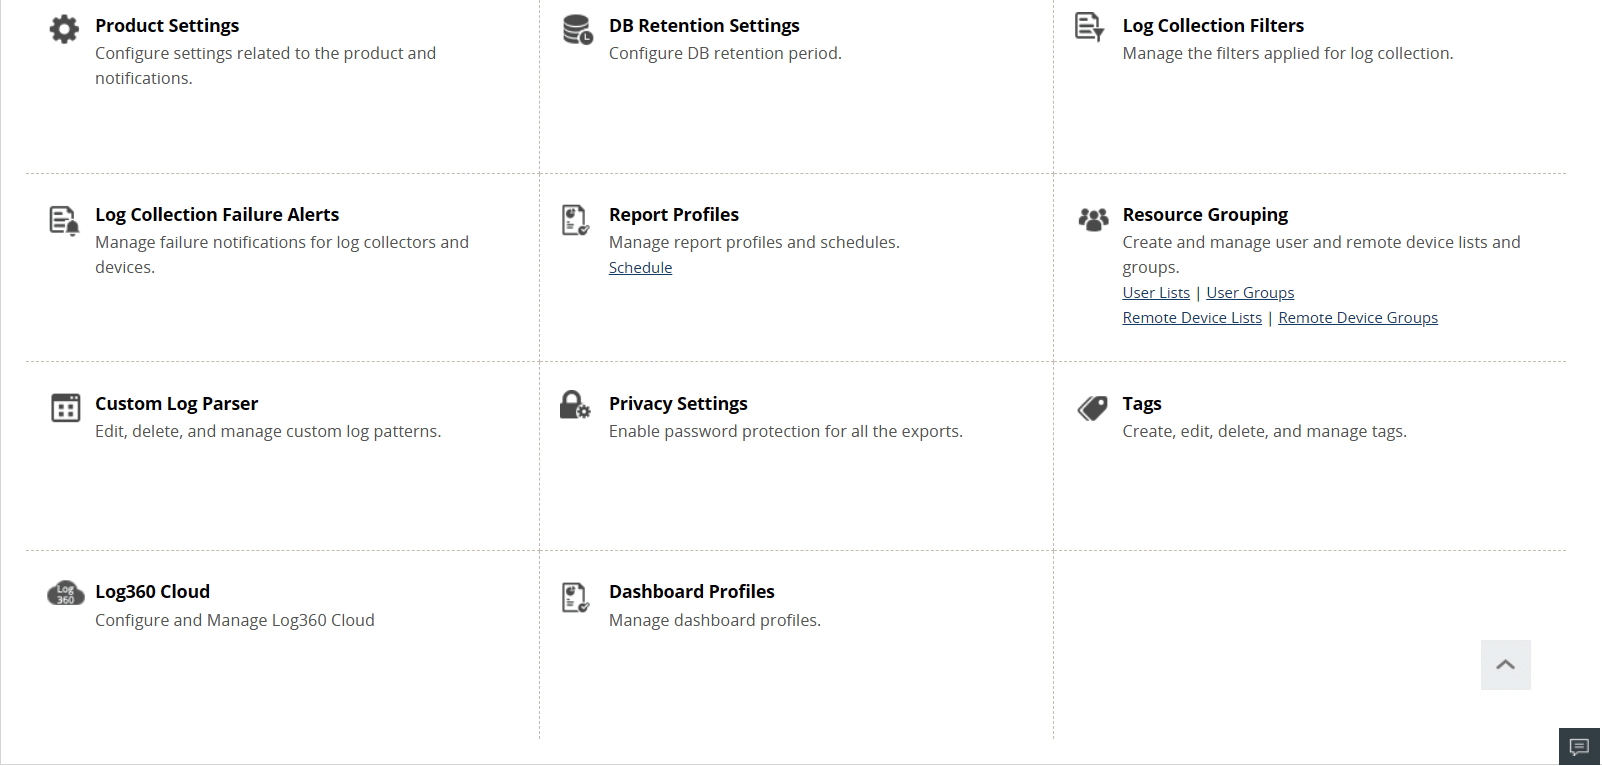Open Log Collection Failure Alerts via its icon
The image size is (1602, 766).
tap(63, 218)
